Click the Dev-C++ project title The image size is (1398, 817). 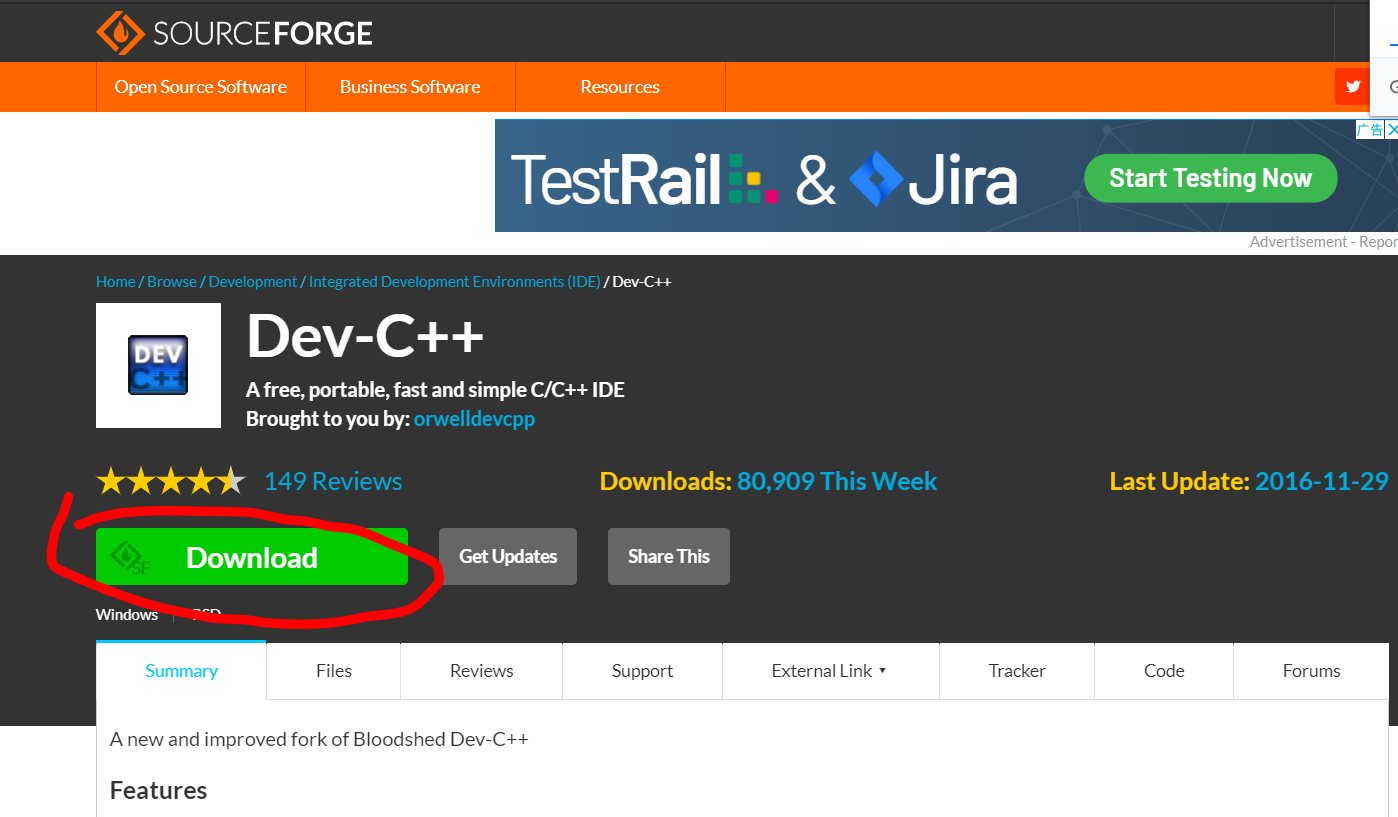365,336
